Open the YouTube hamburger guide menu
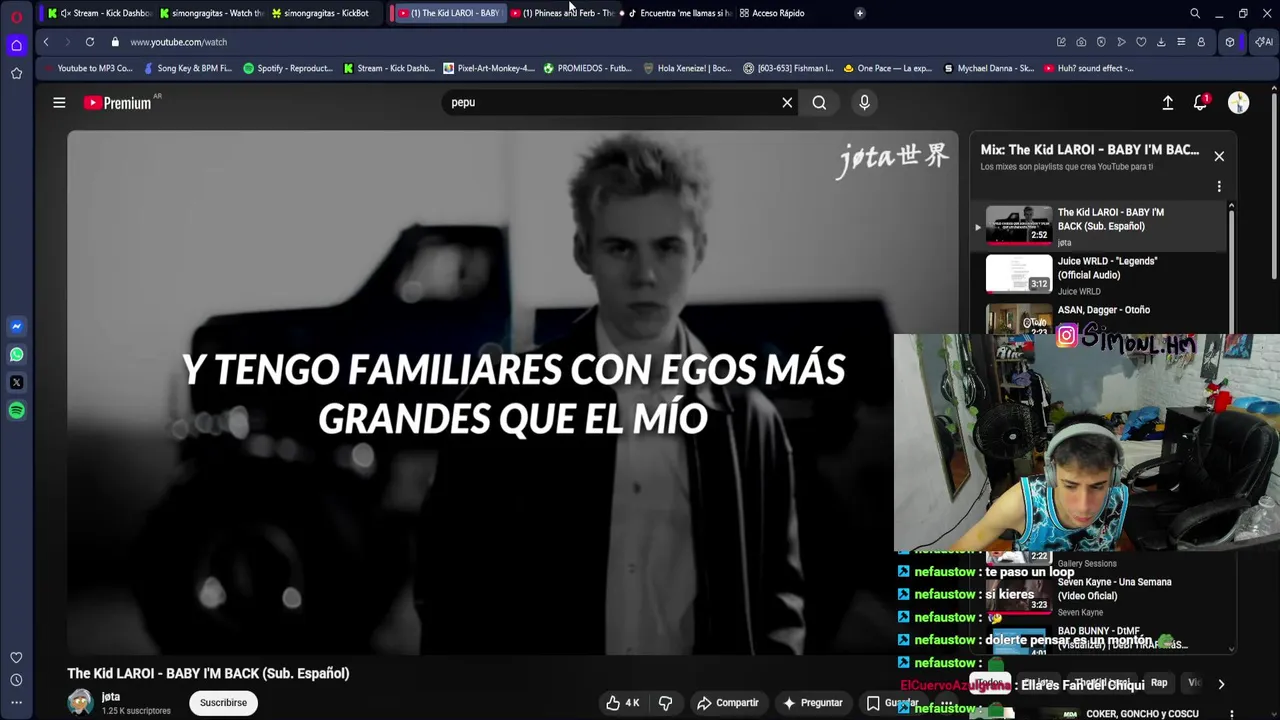This screenshot has width=1280, height=720. tap(59, 102)
